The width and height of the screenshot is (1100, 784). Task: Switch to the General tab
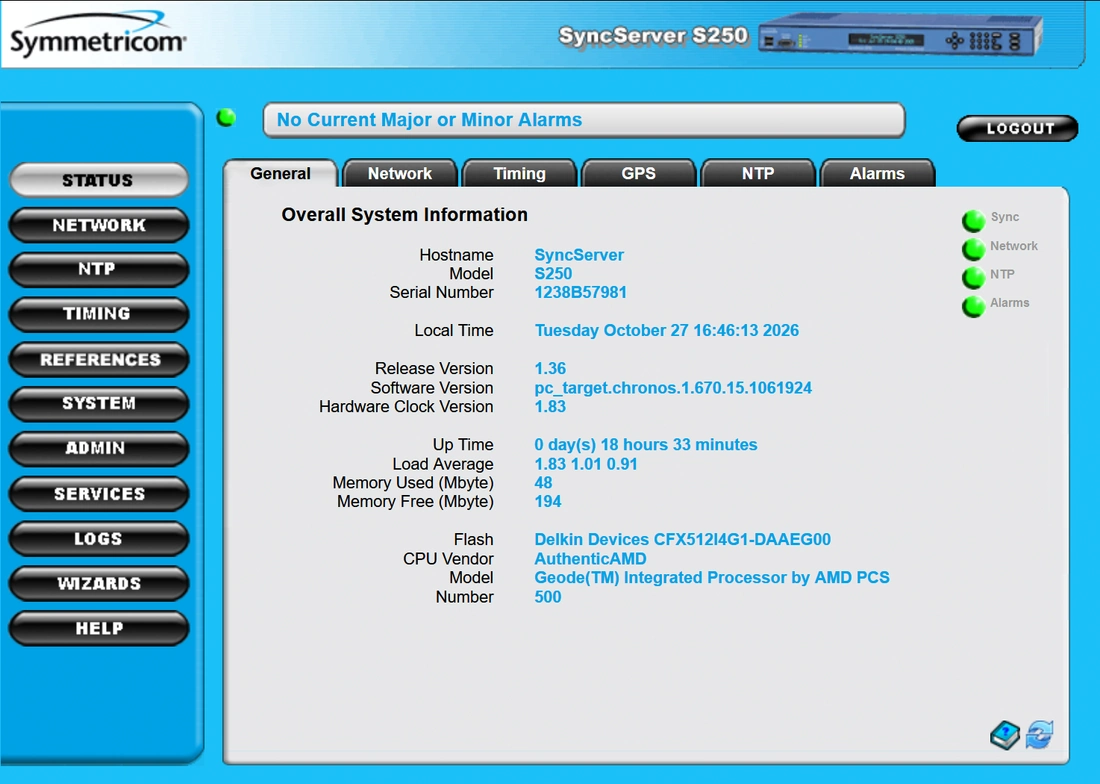(x=281, y=173)
